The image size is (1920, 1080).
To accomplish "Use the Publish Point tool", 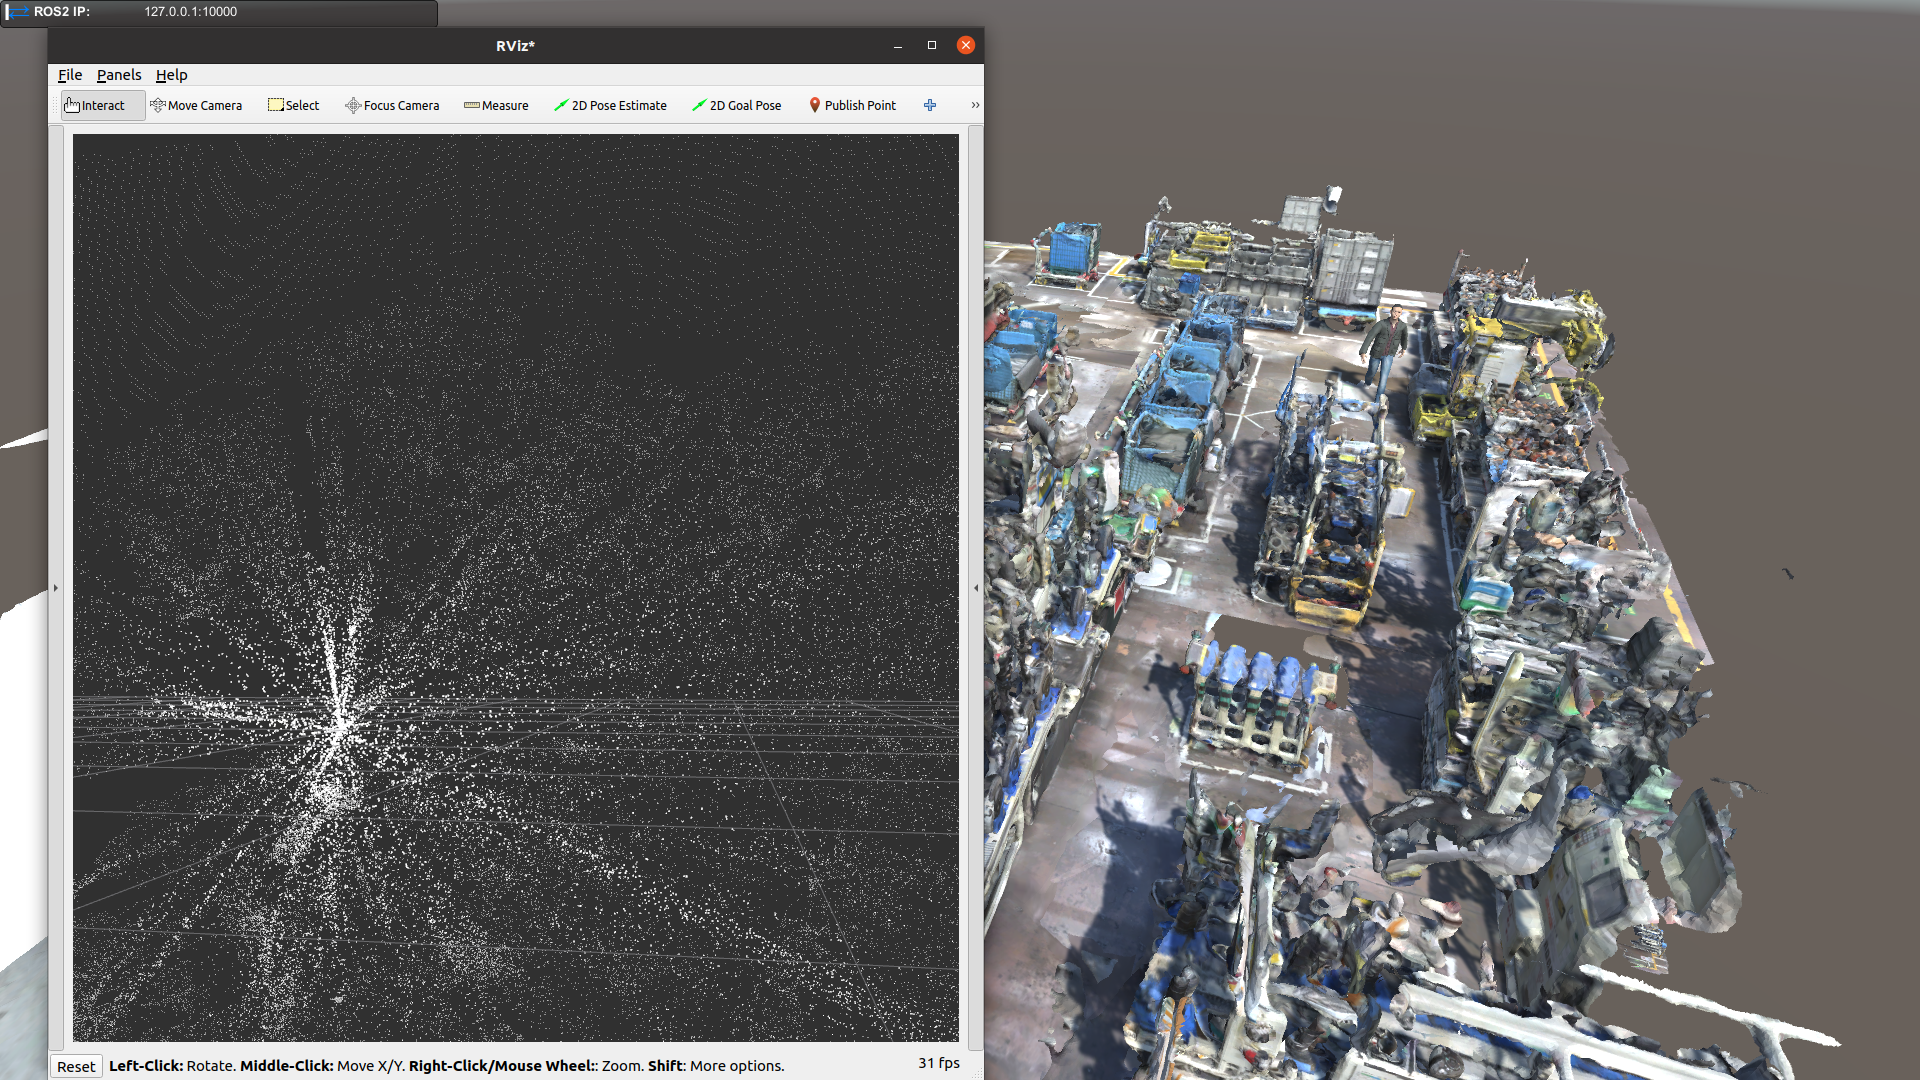I will [x=852, y=105].
